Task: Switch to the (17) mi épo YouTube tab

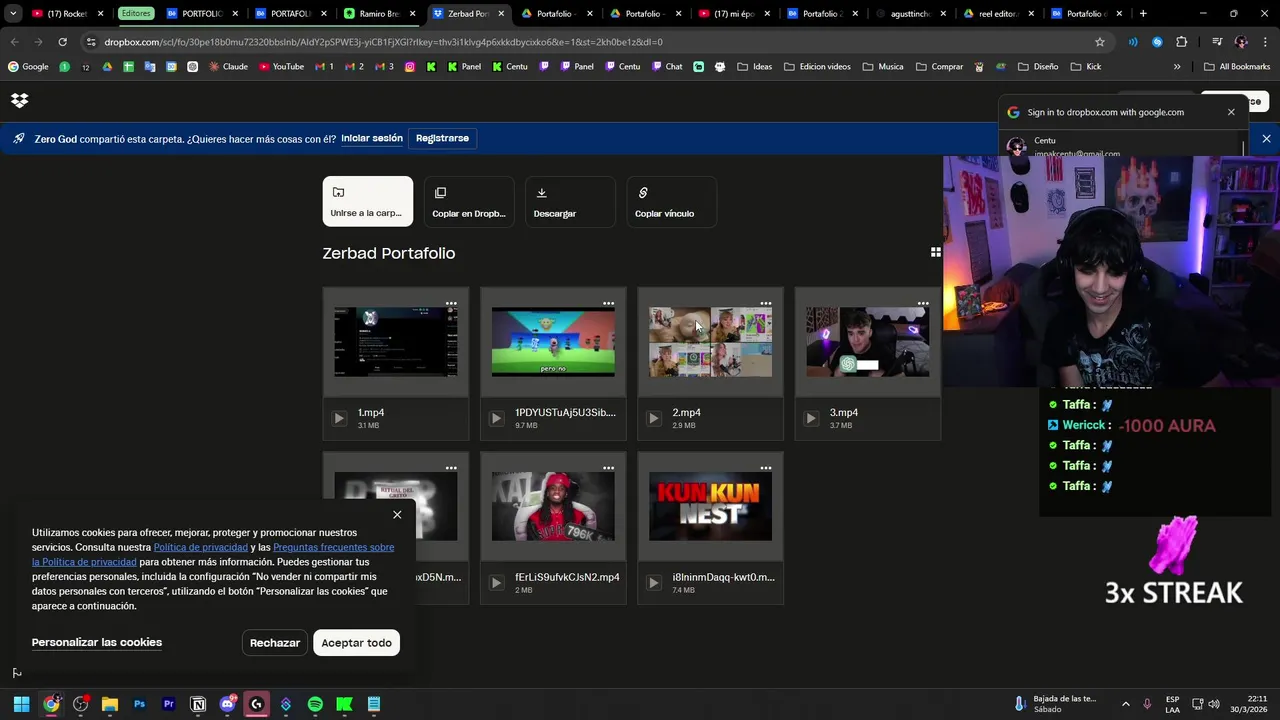Action: 732,14
